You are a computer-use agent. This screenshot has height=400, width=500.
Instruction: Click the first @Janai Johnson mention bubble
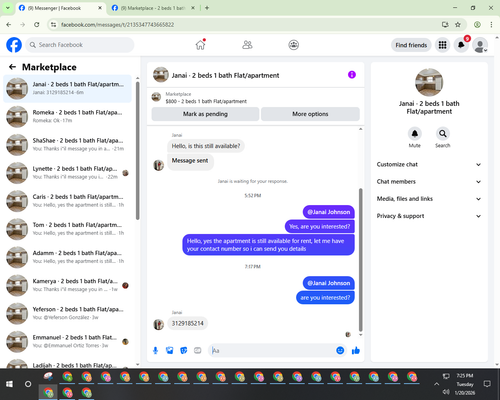tap(329, 212)
